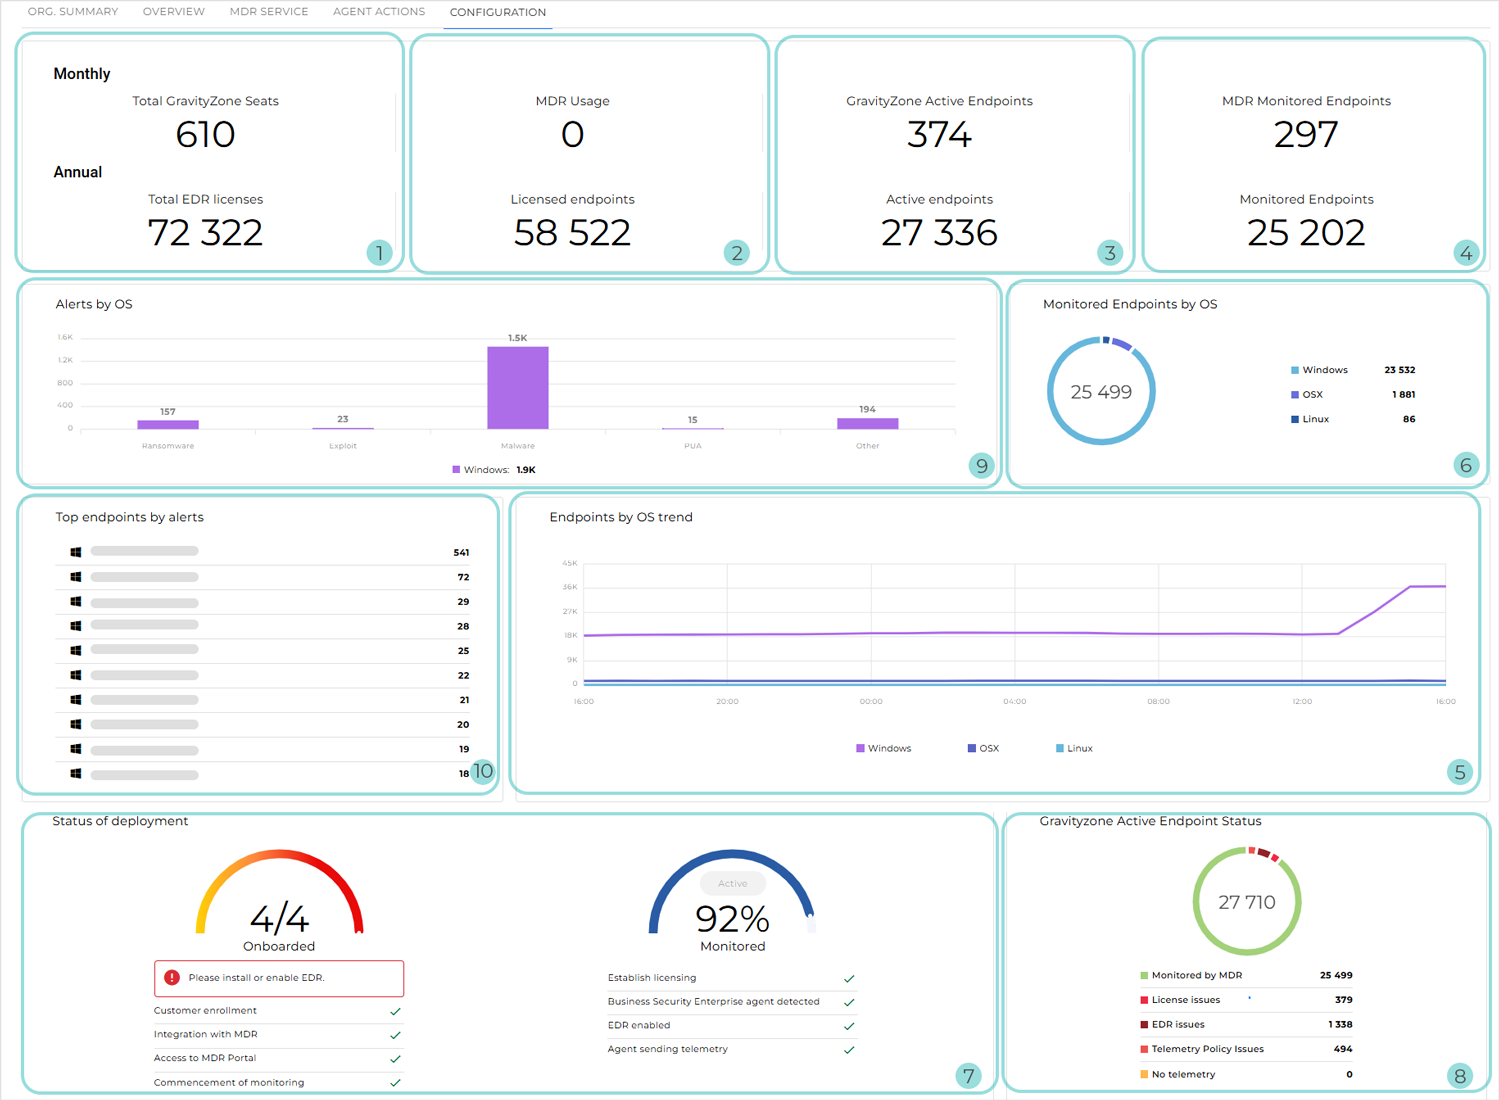Toggle the Windows legend in OS trend chart
This screenshot has width=1499, height=1100.
pos(883,748)
